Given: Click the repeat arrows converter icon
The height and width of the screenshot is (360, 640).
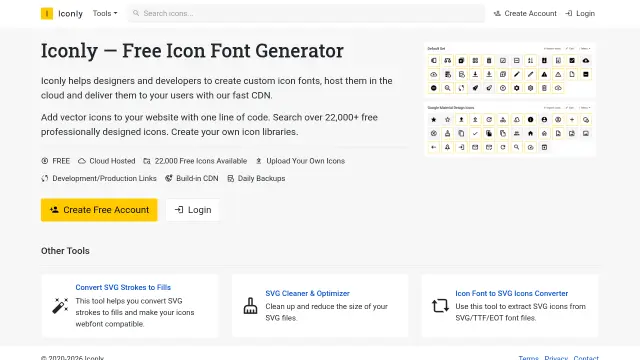Looking at the screenshot, I should click(x=440, y=306).
